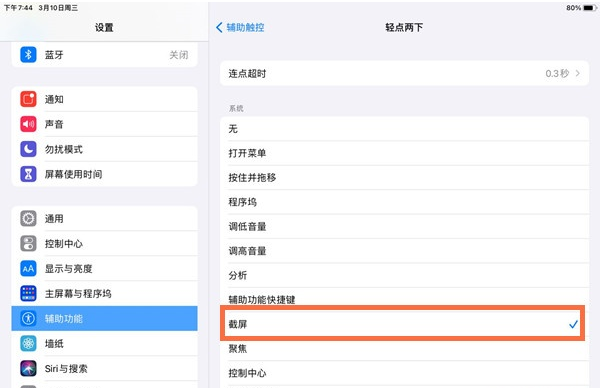This screenshot has height=388, width=603.
Task: Tap the 设置 sidebar title
Action: pos(104,27)
